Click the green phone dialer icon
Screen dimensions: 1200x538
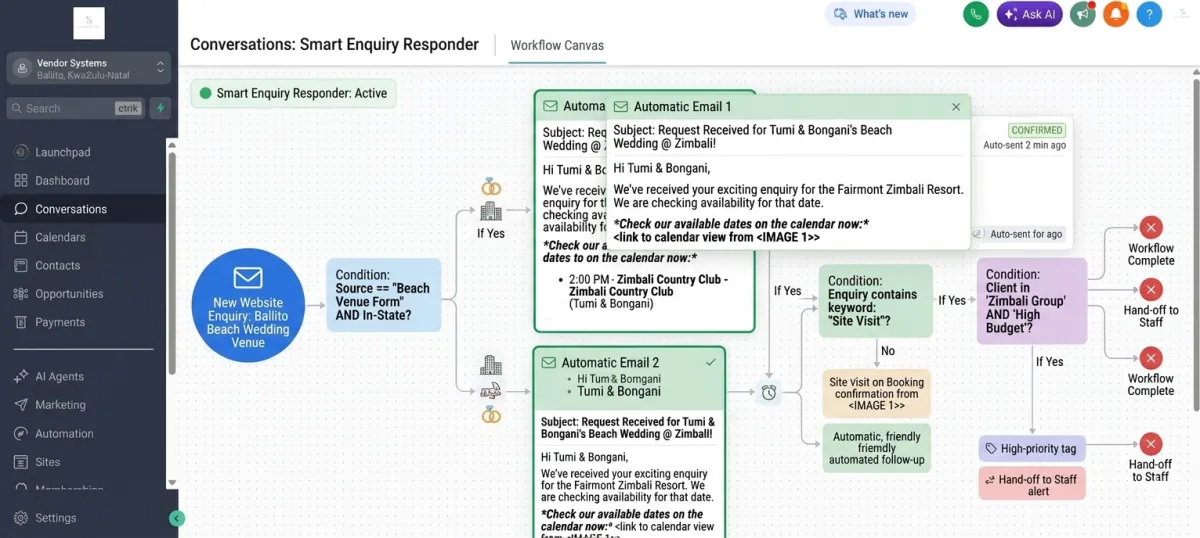[x=976, y=14]
